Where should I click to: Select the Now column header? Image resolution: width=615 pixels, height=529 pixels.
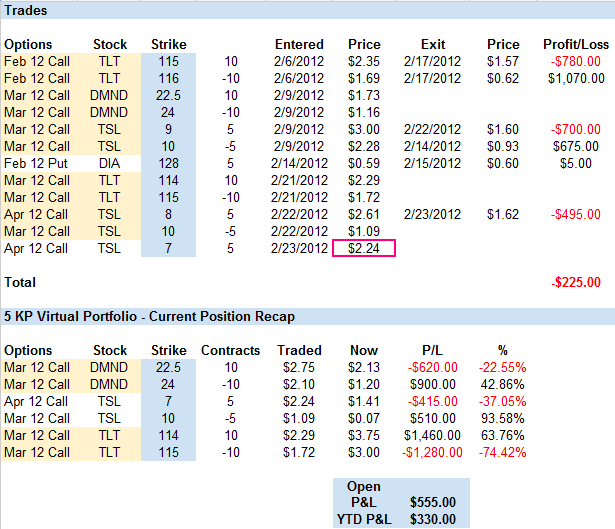pos(364,351)
